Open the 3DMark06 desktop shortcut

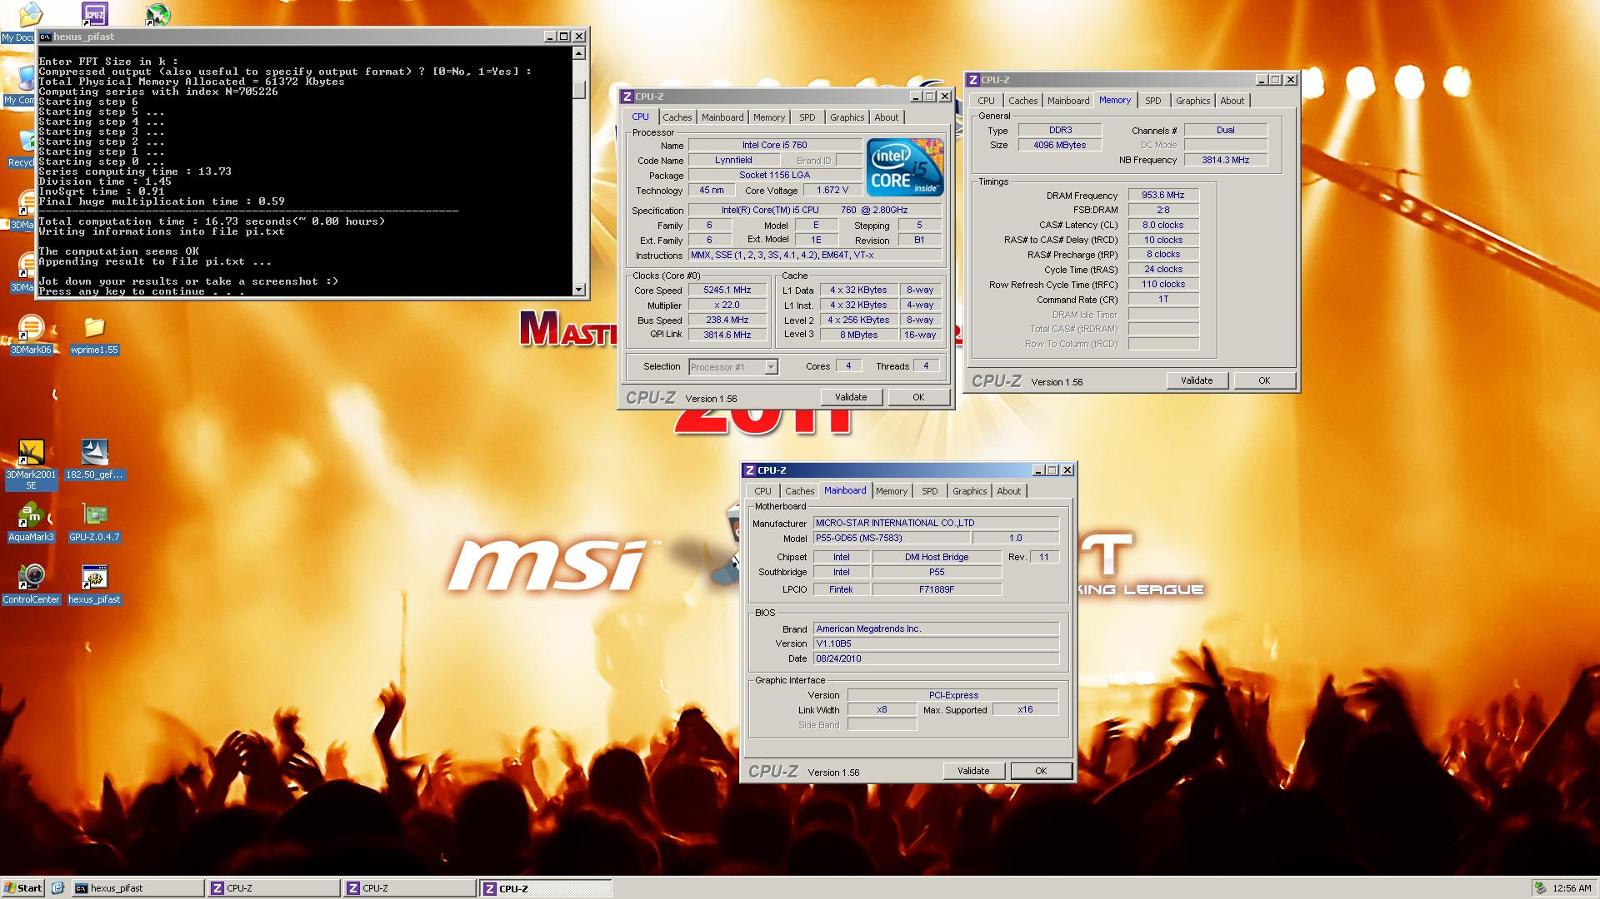[31, 334]
